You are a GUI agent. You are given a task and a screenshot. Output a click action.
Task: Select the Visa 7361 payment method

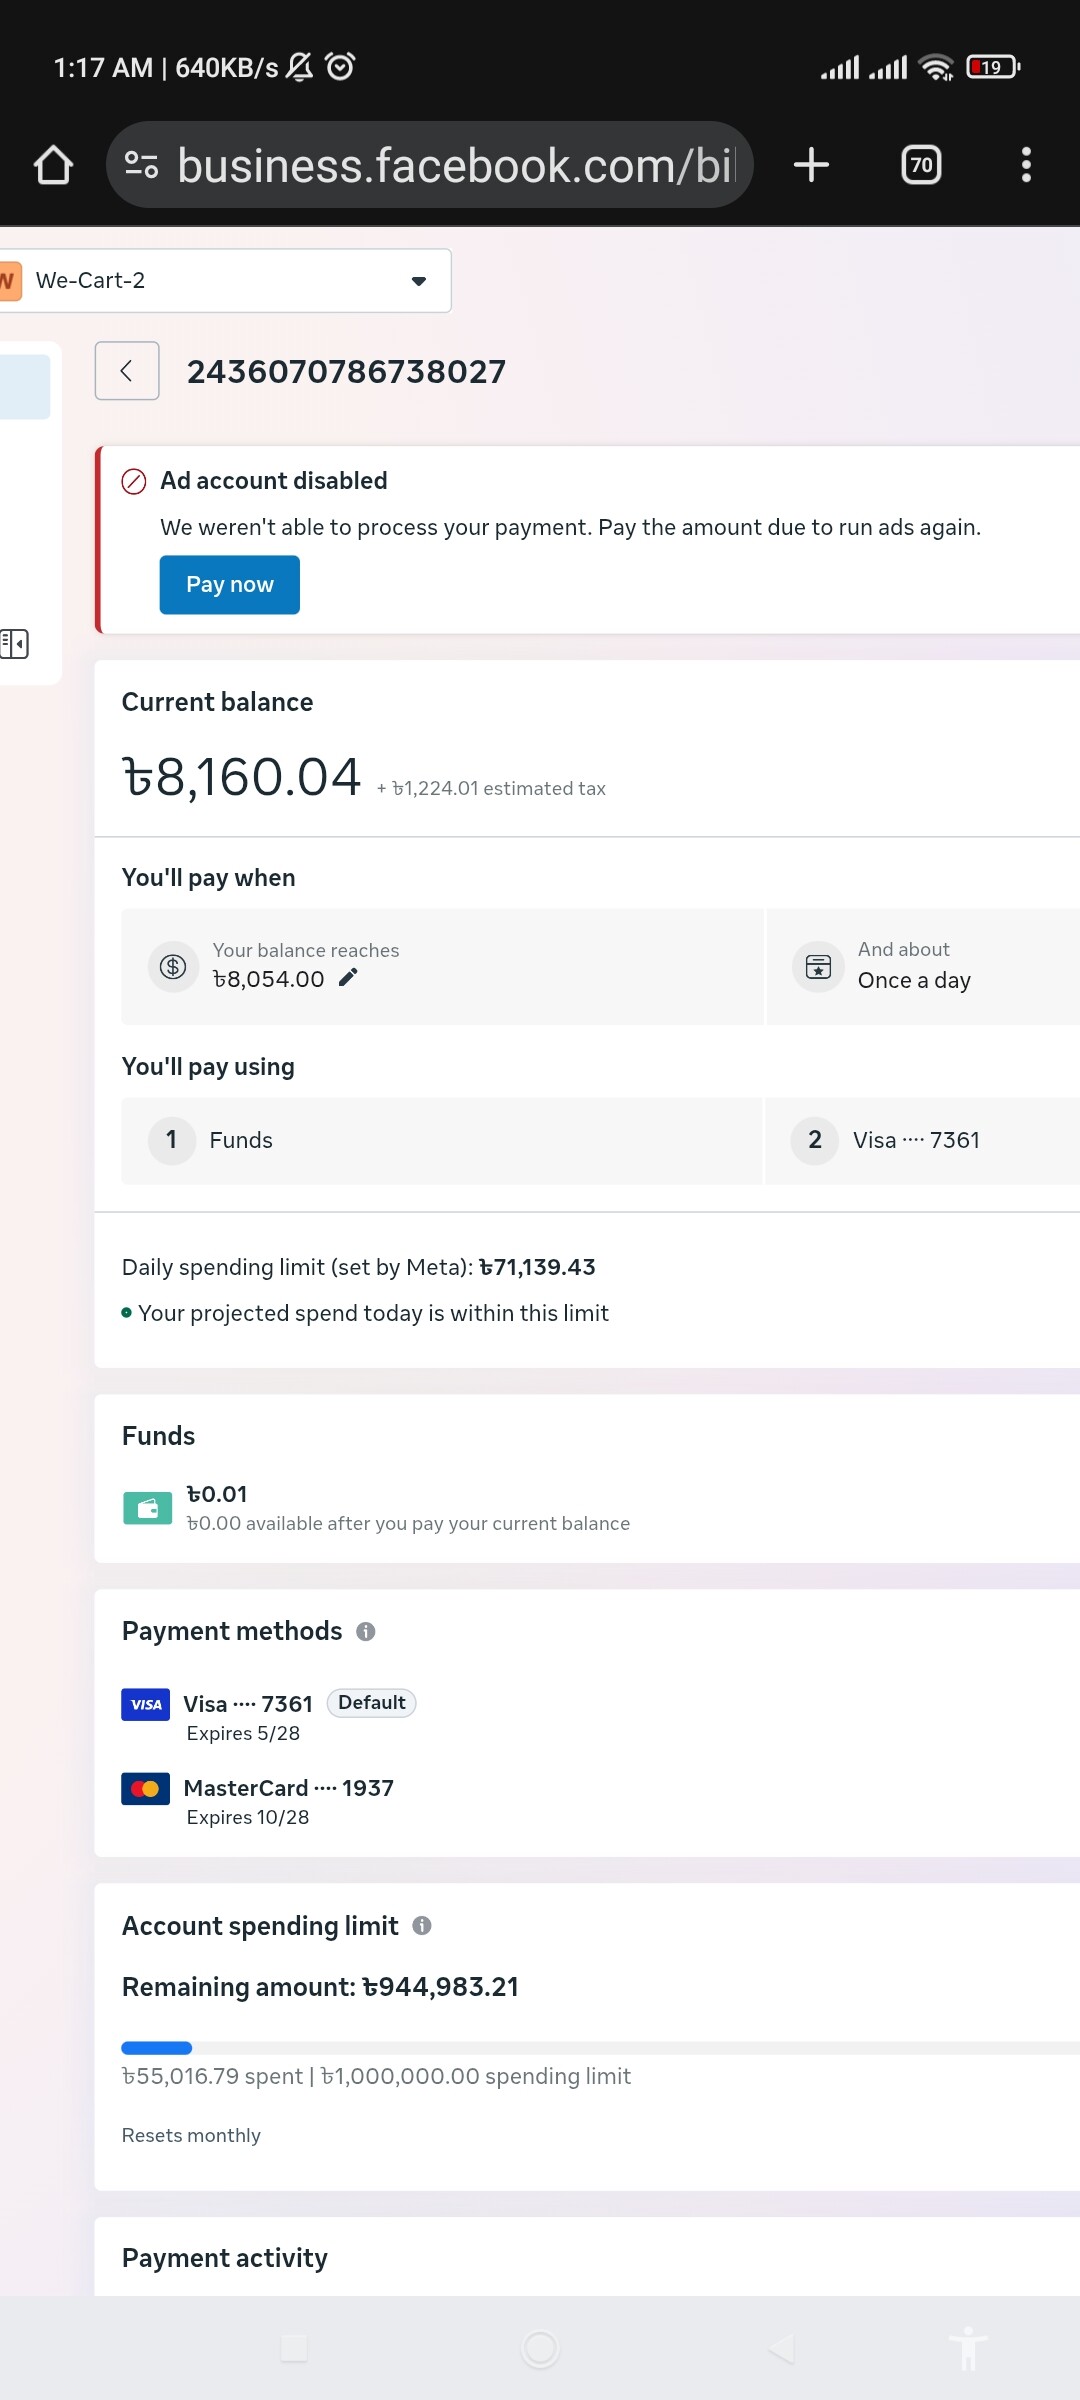(x=248, y=1704)
